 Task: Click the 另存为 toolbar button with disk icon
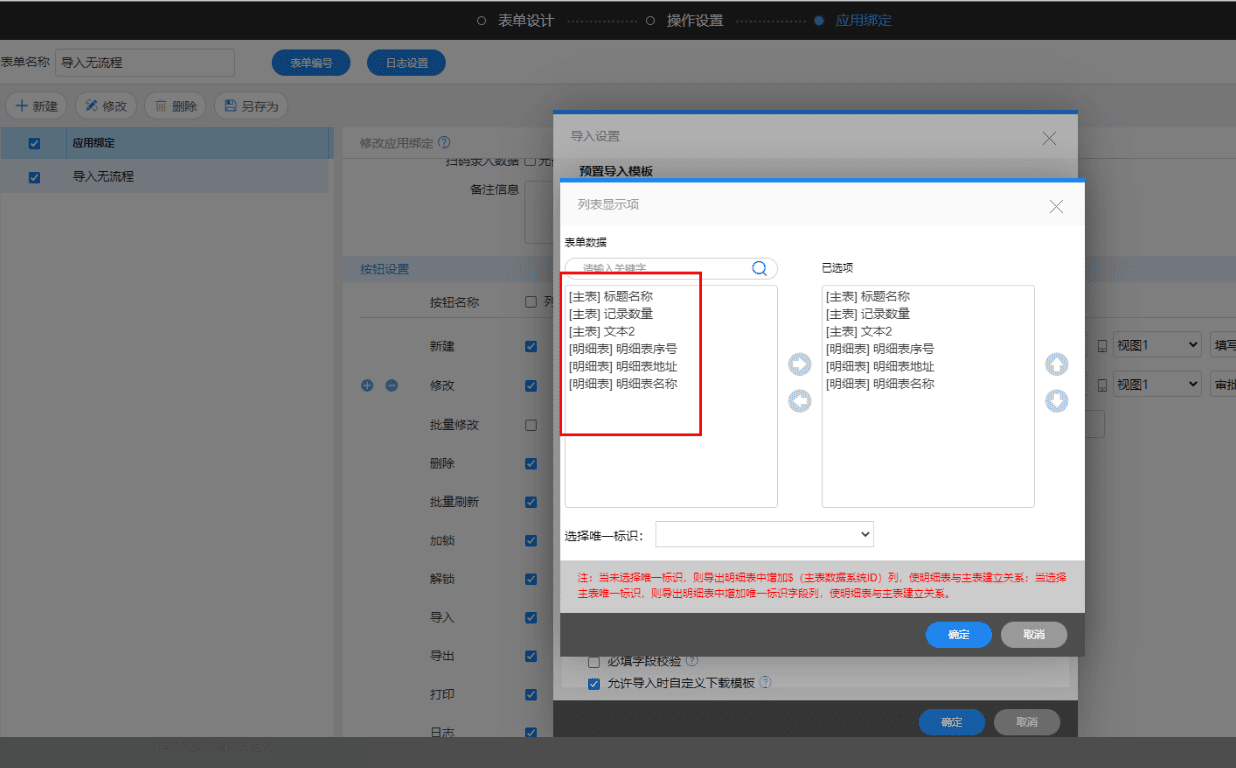click(x=252, y=105)
